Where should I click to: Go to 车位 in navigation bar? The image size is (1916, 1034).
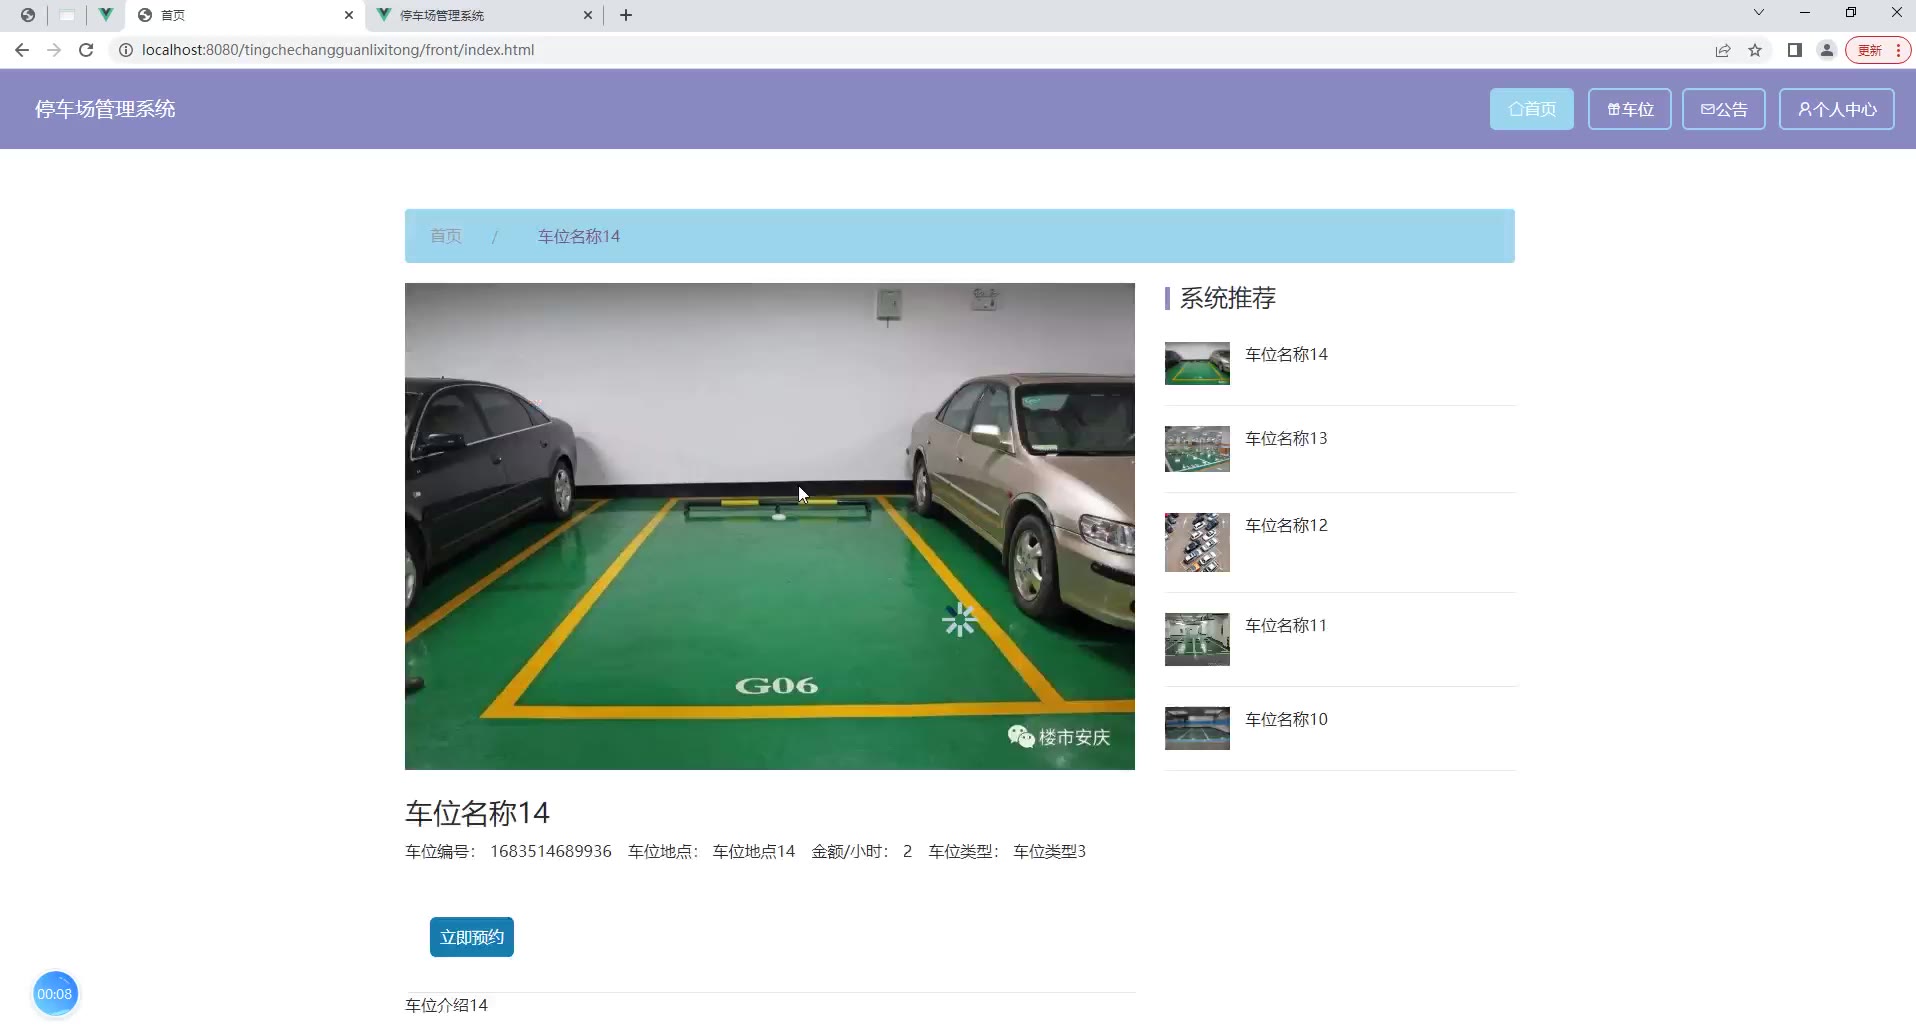coord(1629,109)
